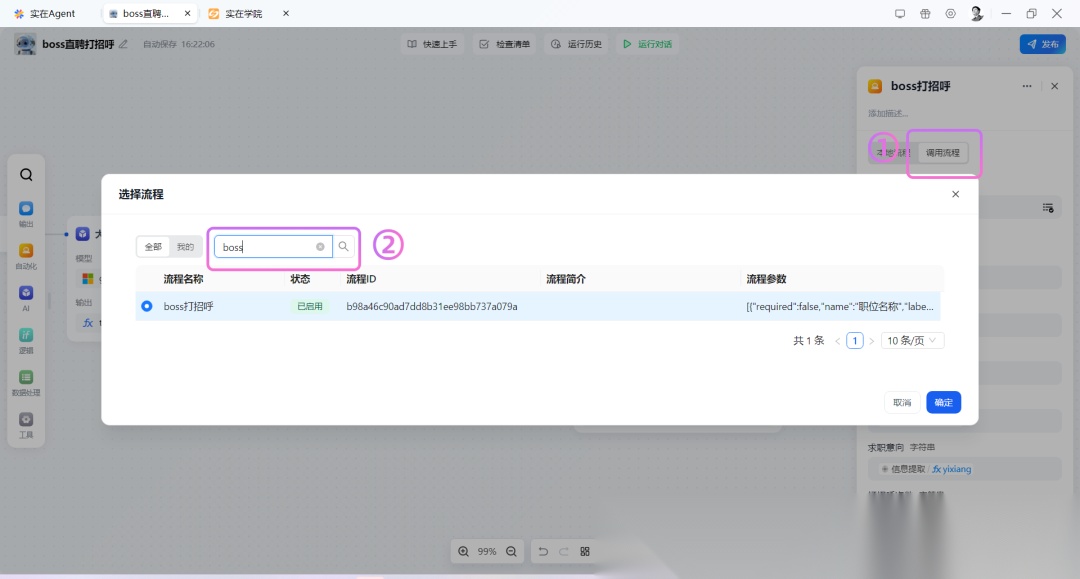The height and width of the screenshot is (579, 1080).
Task: Zoom out the canvas with the minus magnifier
Action: coord(511,551)
